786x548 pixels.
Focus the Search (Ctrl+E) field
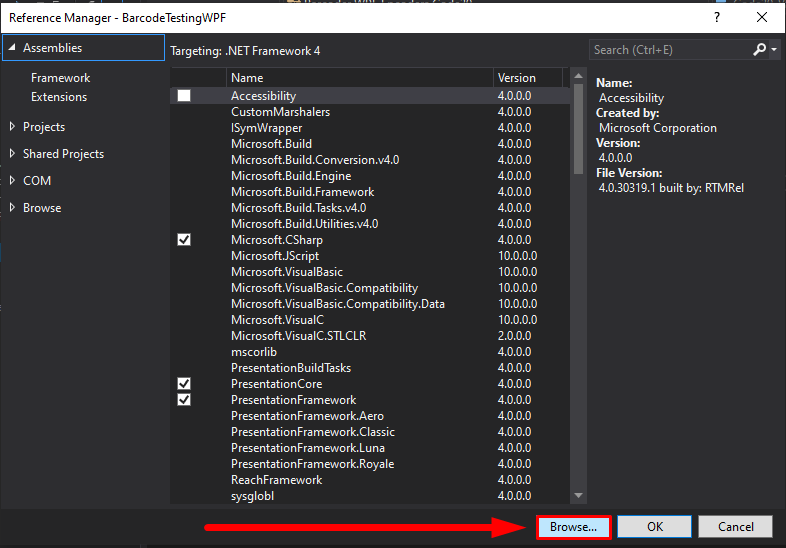[672, 50]
